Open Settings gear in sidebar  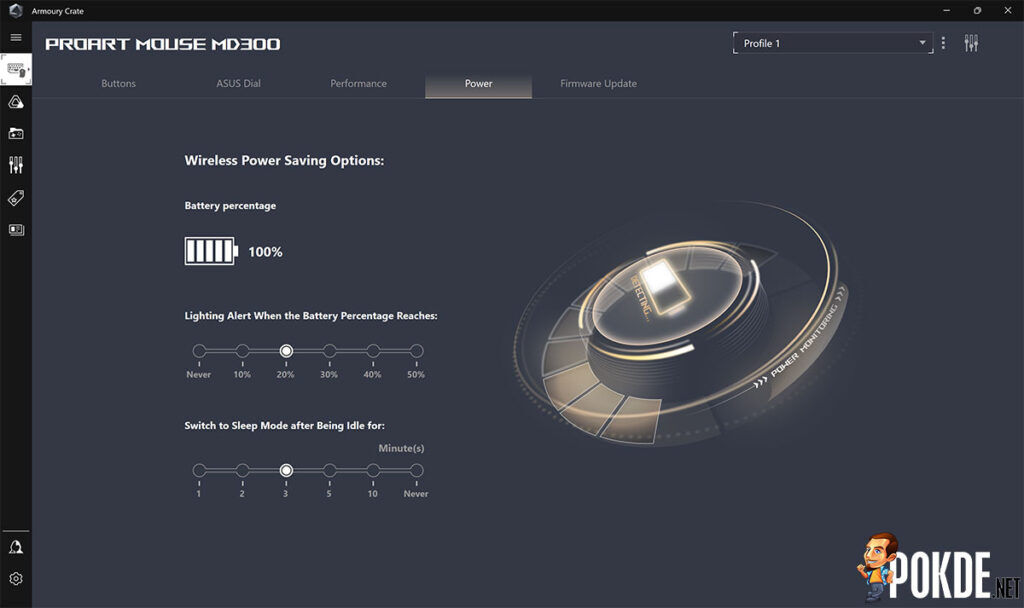(x=16, y=579)
